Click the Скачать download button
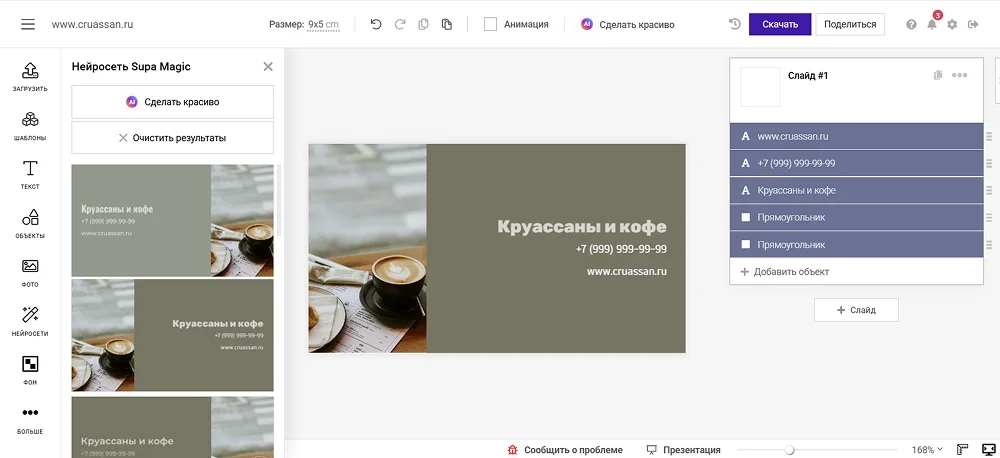This screenshot has height=458, width=1000. (780, 24)
